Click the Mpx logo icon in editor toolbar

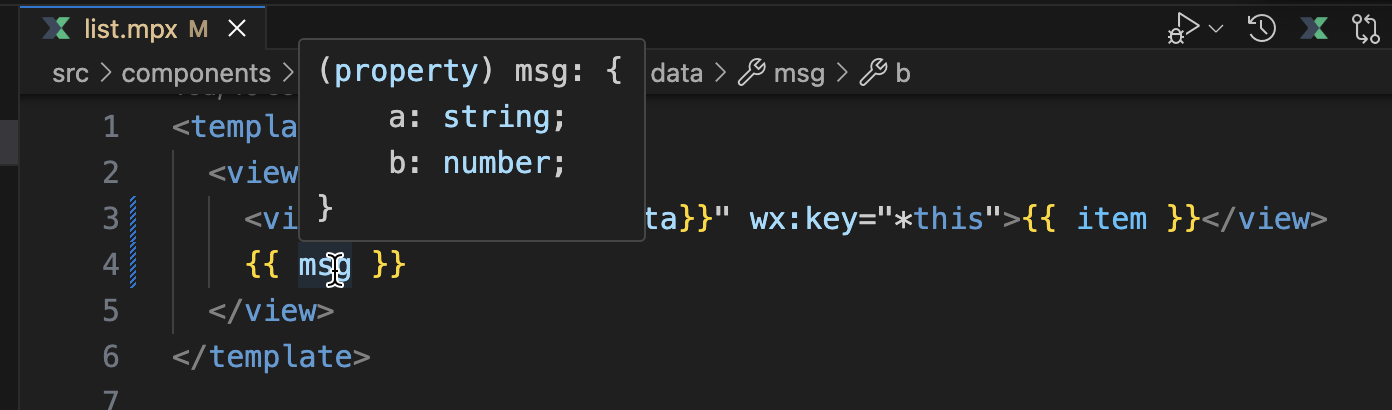point(1314,29)
